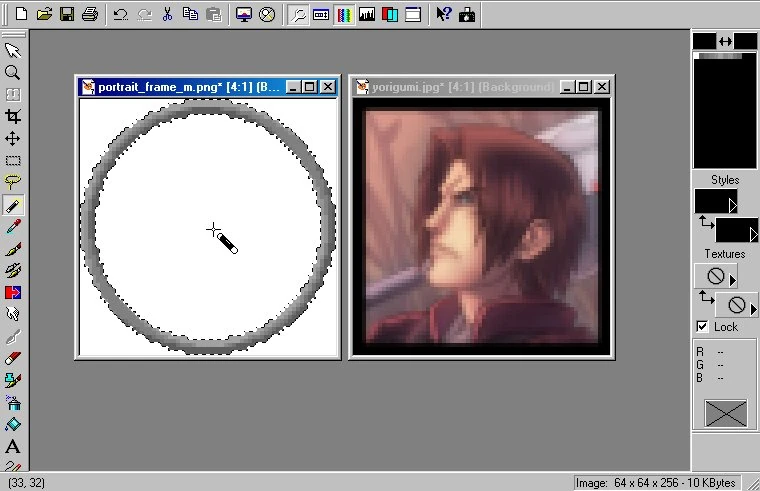Open the background Textures arrow flyout
Image resolution: width=760 pixels, height=491 pixels.
point(754,309)
